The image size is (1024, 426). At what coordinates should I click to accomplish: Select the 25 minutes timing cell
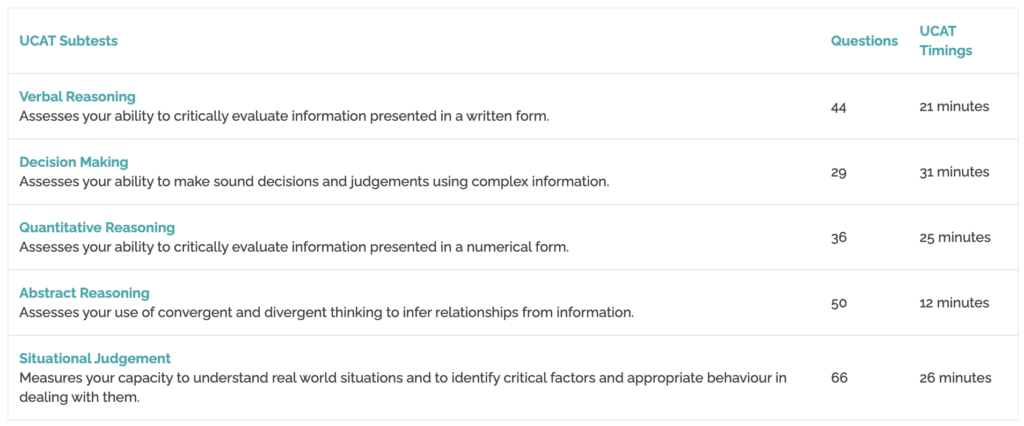[954, 238]
